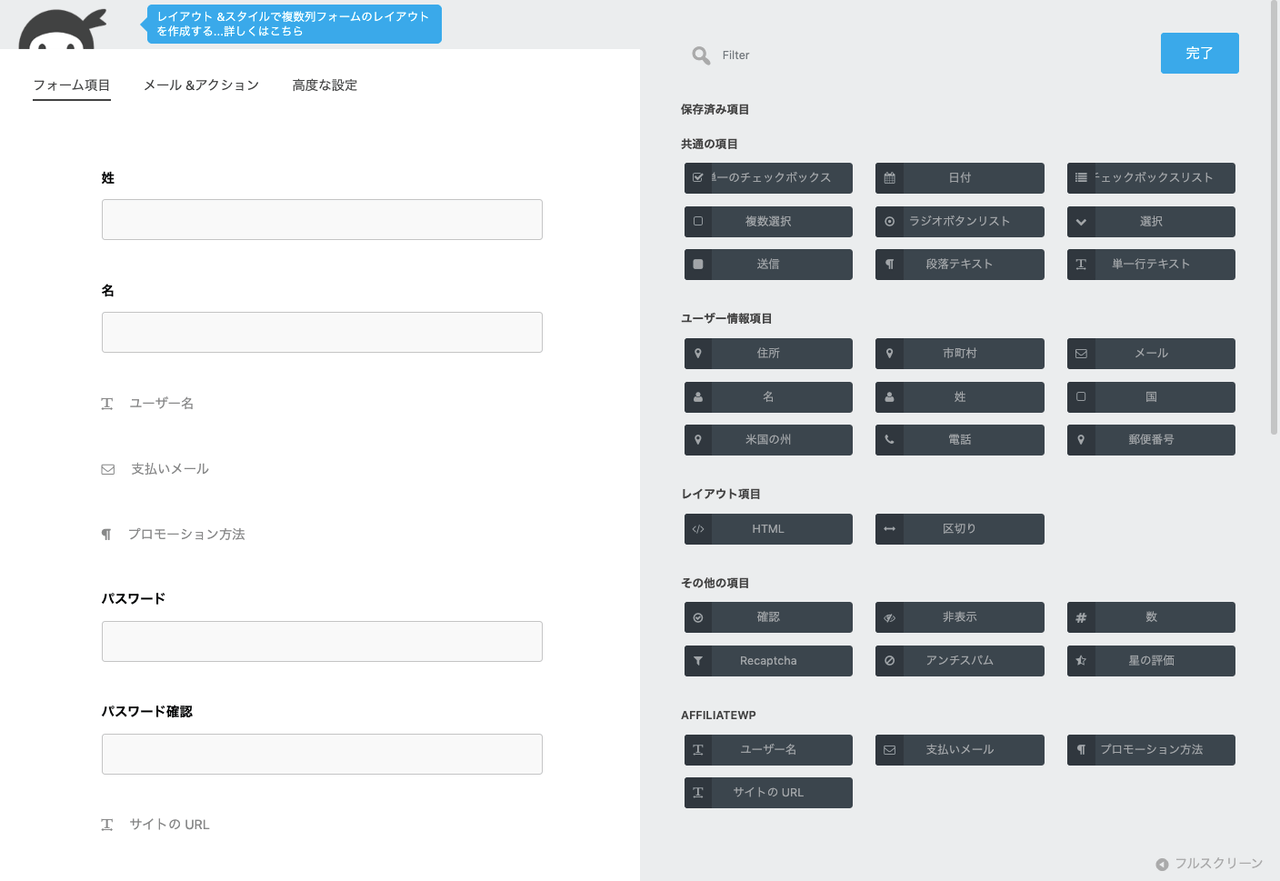Viewport: 1280px width, 881px height.
Task: Select the 姓 input field in form
Action: coord(322,219)
